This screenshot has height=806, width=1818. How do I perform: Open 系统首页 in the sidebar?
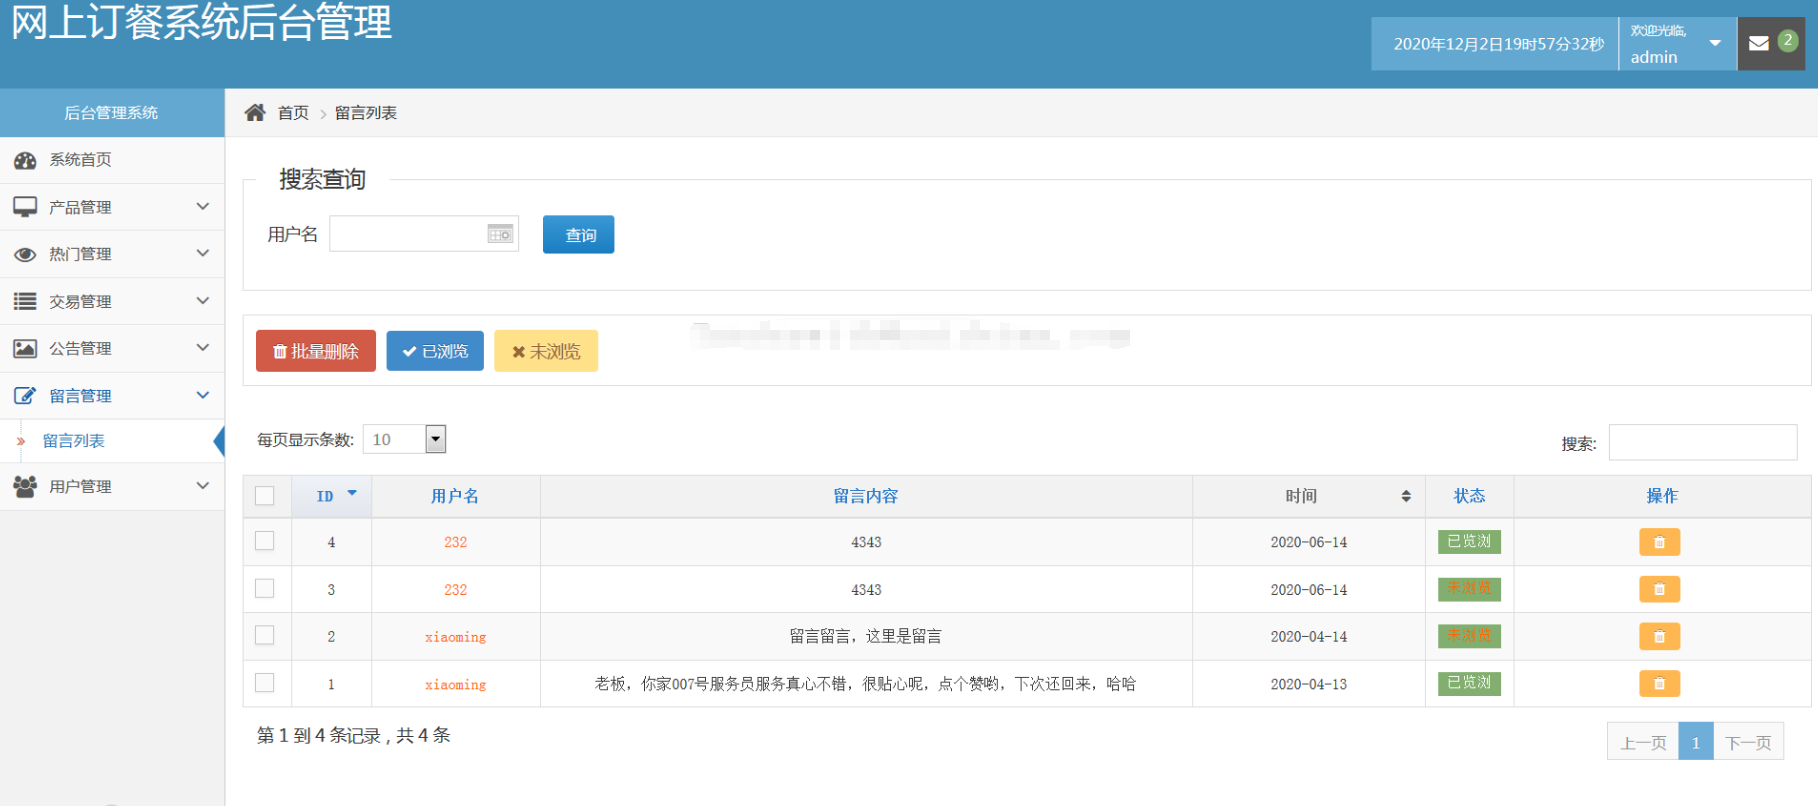tap(112, 160)
